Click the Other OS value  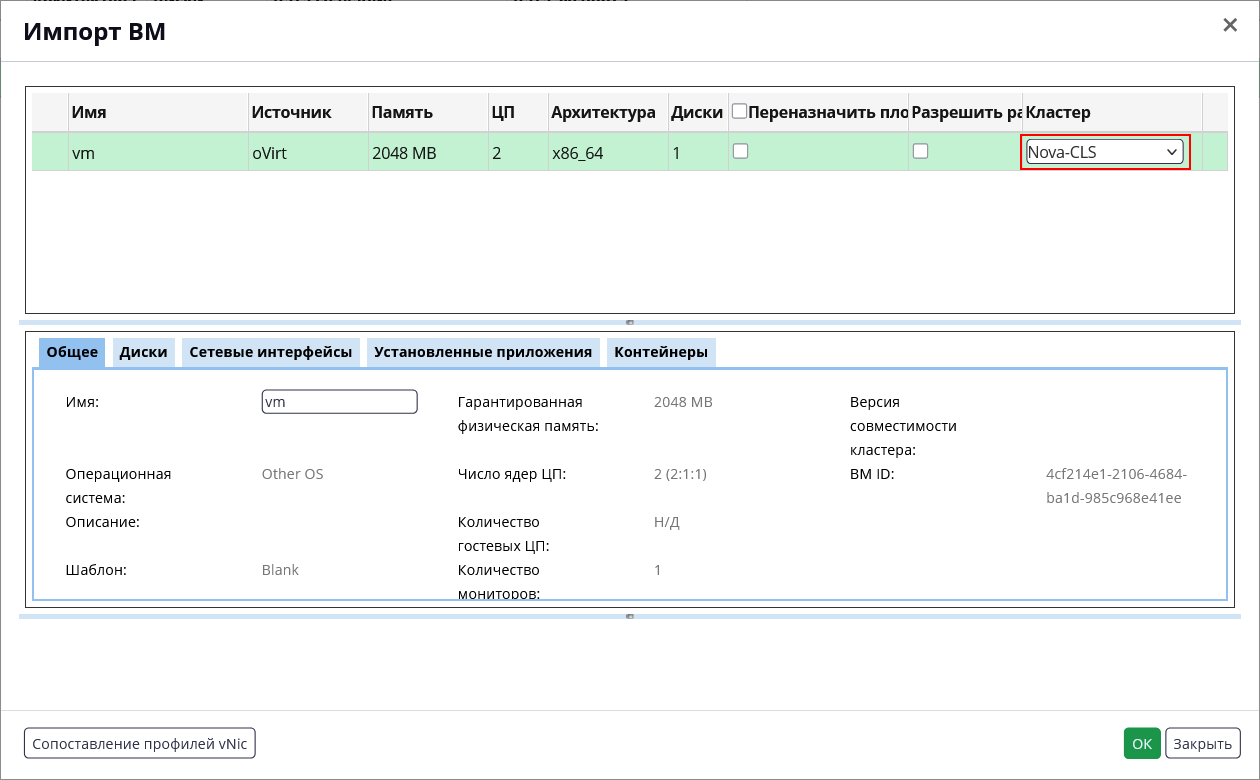point(292,474)
